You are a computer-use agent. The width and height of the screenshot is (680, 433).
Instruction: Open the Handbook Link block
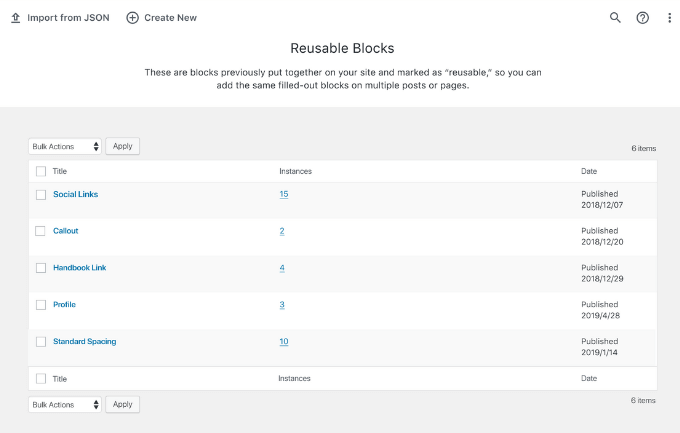(x=79, y=268)
